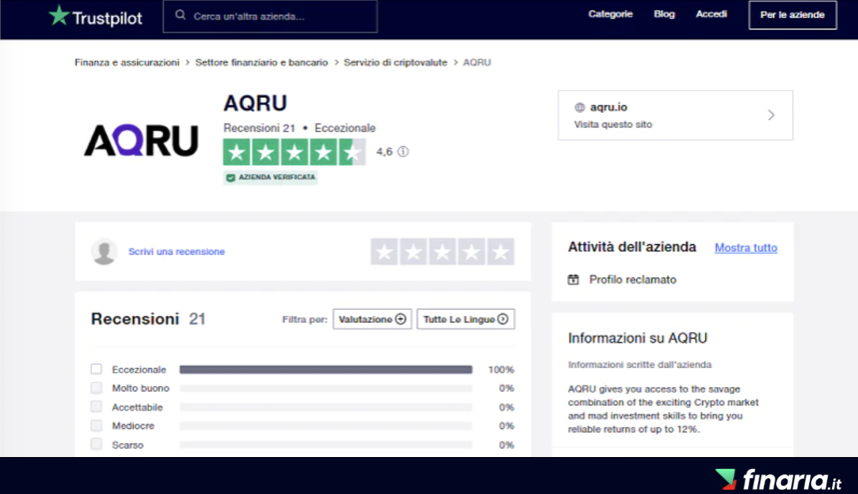The width and height of the screenshot is (858, 494).
Task: Click the Scarso 0% rating bar
Action: click(x=326, y=445)
